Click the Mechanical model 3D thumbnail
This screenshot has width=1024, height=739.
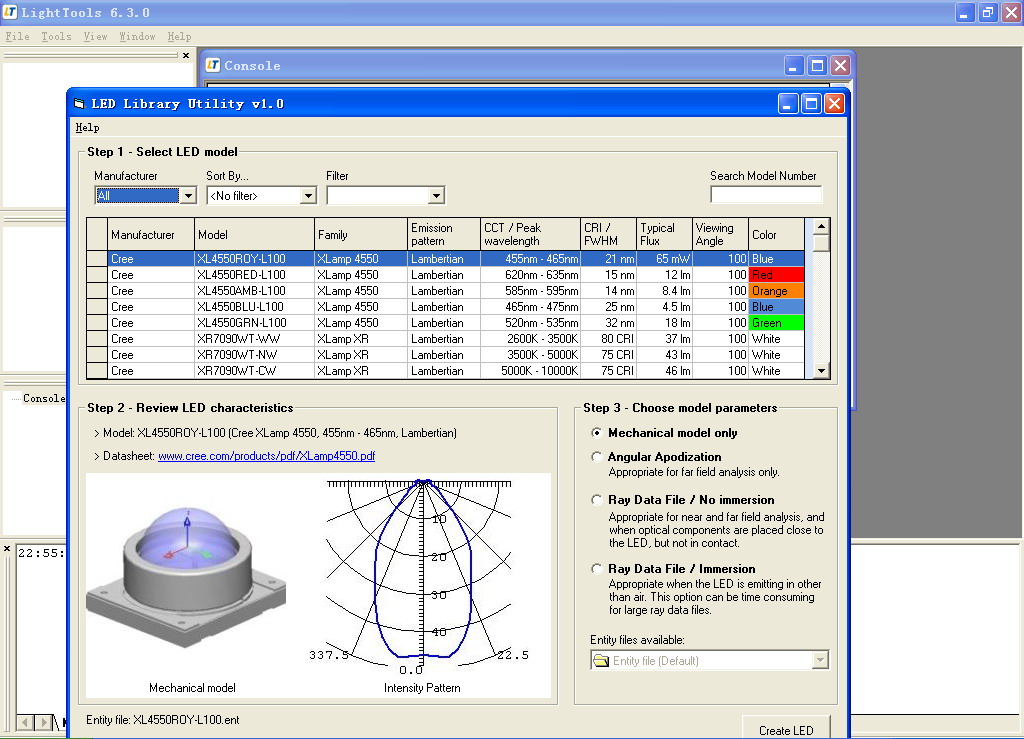coord(186,576)
